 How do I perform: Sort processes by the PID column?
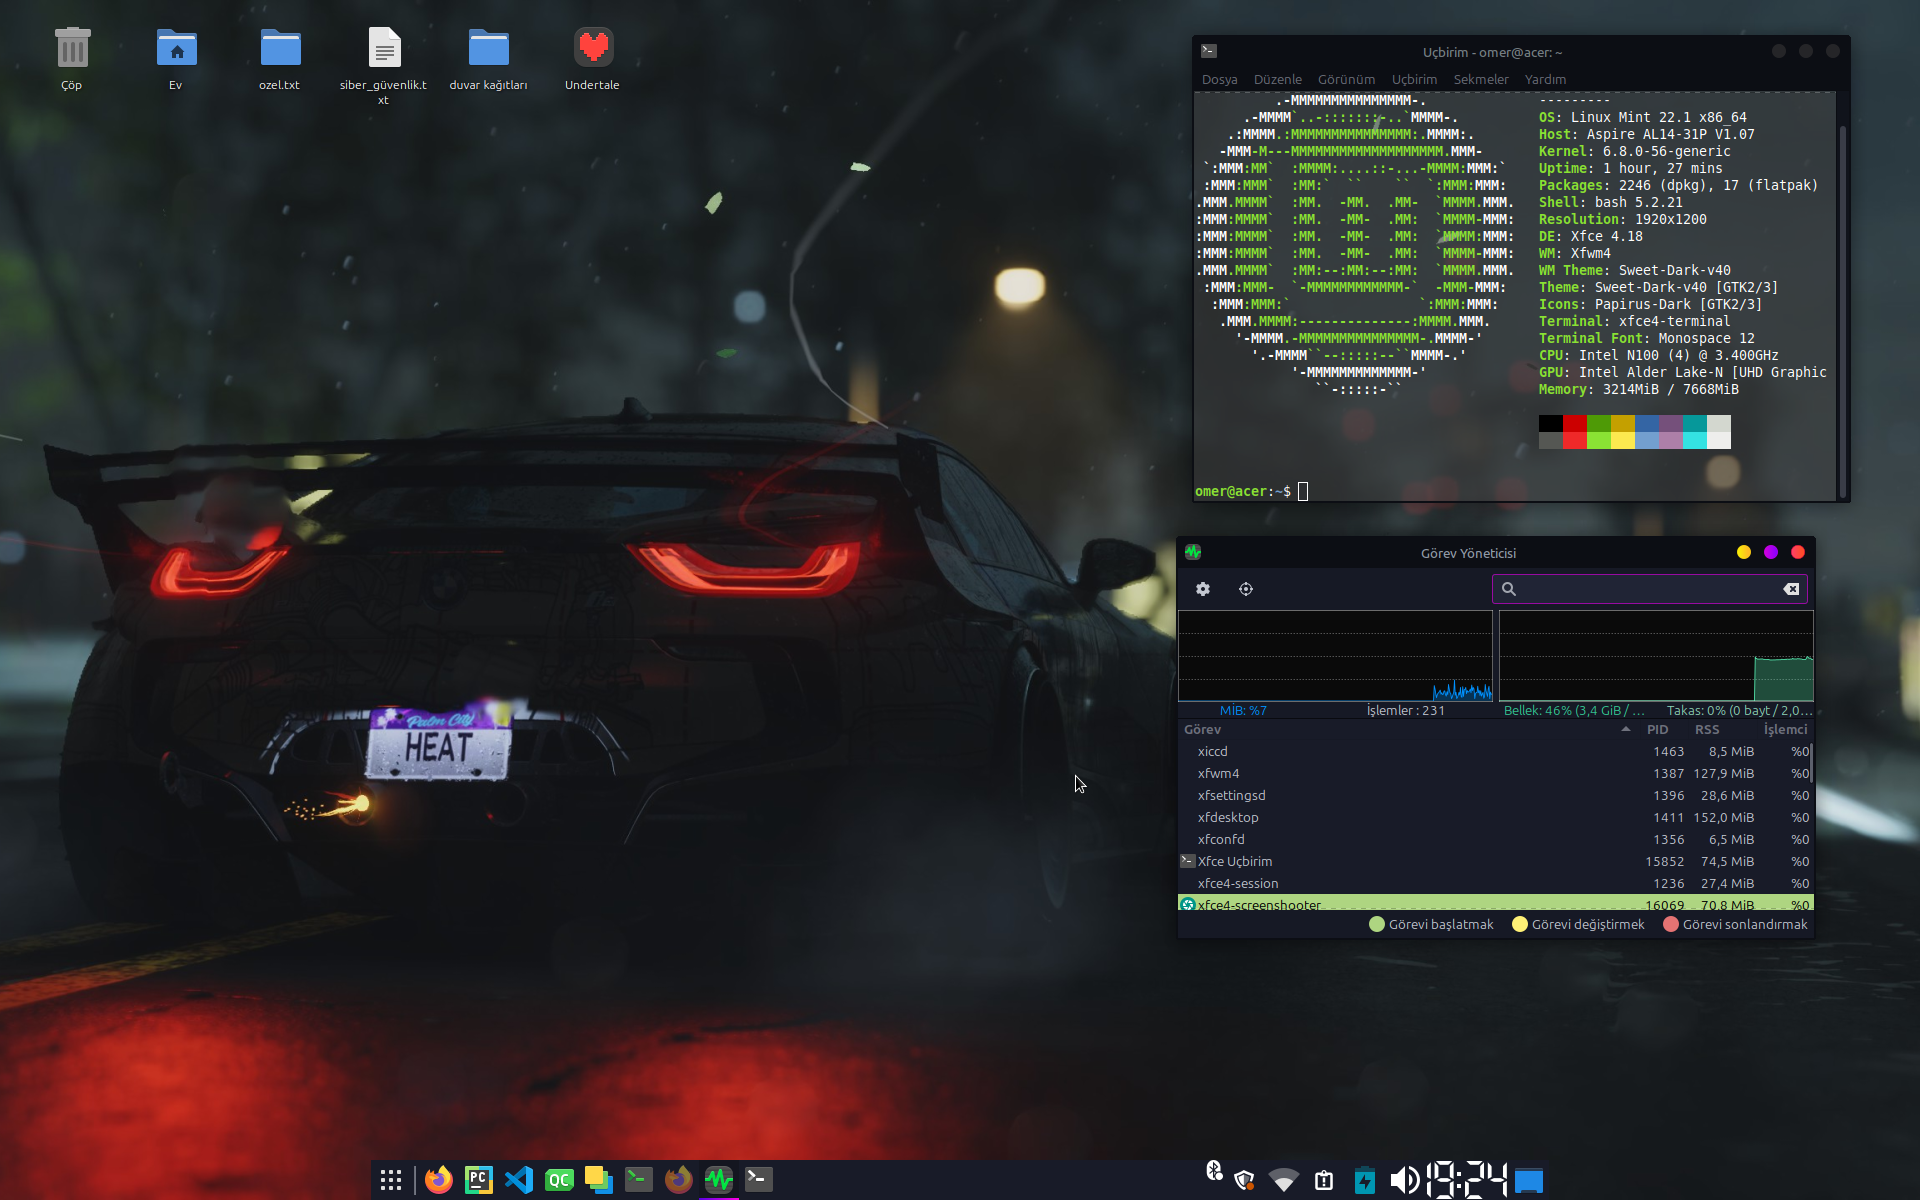click(1657, 730)
